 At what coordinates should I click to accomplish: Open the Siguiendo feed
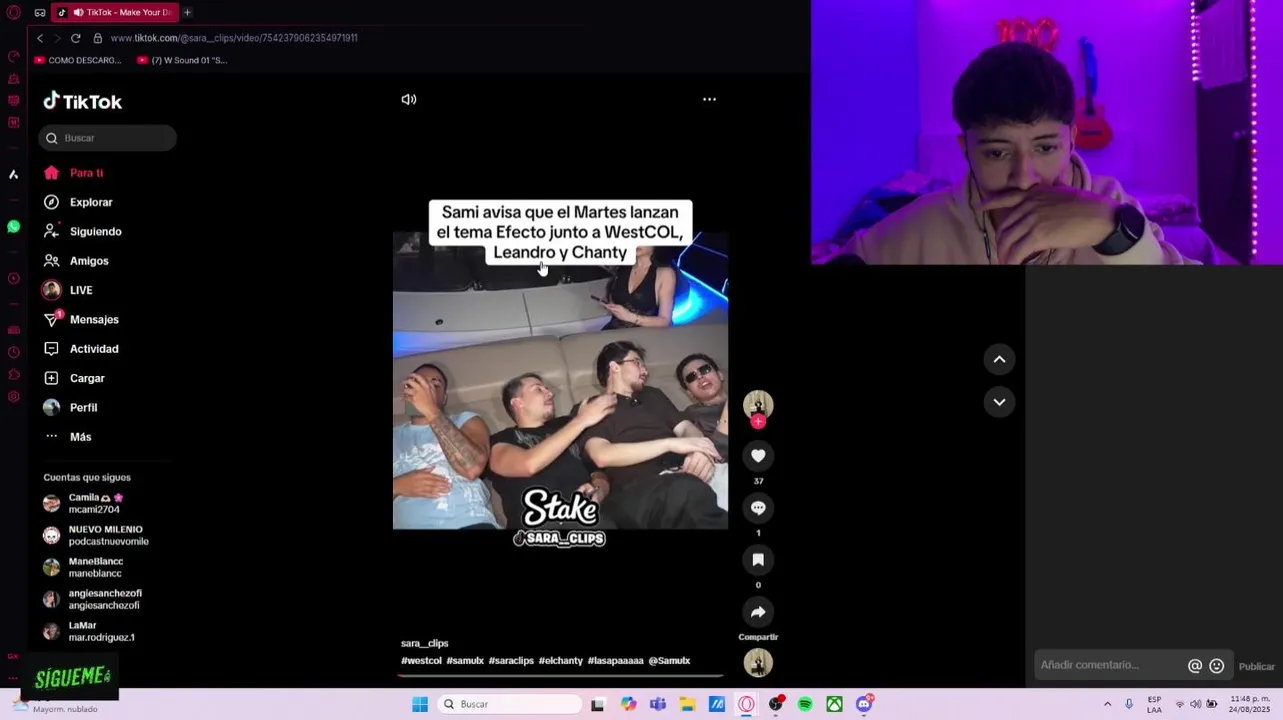[x=83, y=231]
